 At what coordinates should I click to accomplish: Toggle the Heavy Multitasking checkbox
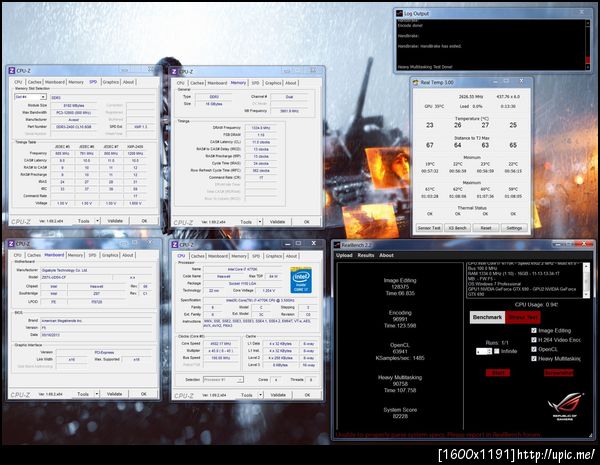(x=534, y=359)
